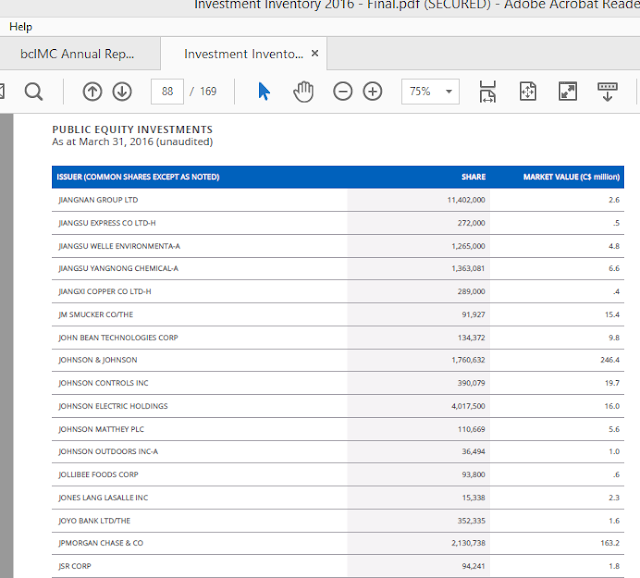The width and height of the screenshot is (640, 578).
Task: Select JIANGSU EXPRESS CO LTD-H text
Action: tap(107, 223)
